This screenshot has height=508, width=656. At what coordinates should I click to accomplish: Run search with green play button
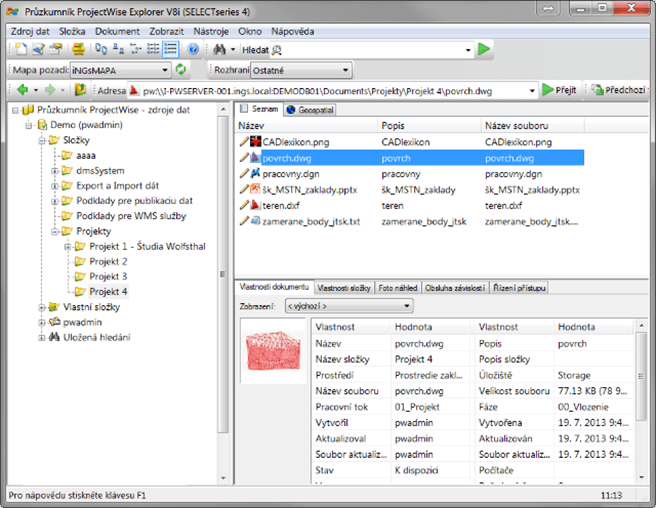[x=484, y=49]
